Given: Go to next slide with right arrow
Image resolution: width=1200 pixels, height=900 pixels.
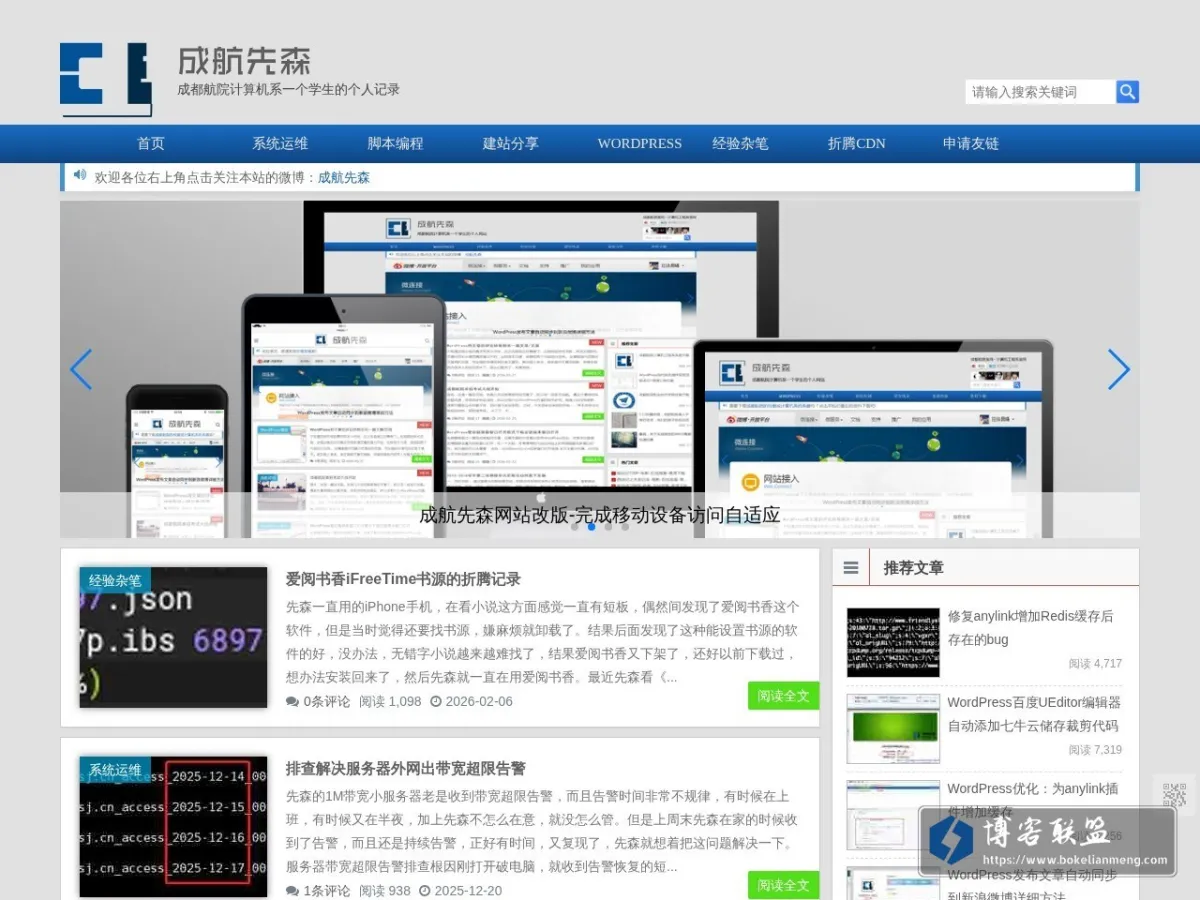Looking at the screenshot, I should (1119, 369).
